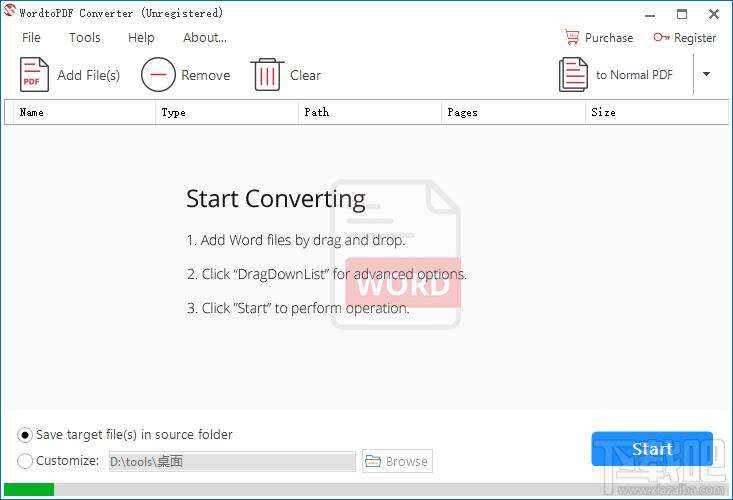Click the Browse button label
The image size is (733, 500).
[406, 461]
